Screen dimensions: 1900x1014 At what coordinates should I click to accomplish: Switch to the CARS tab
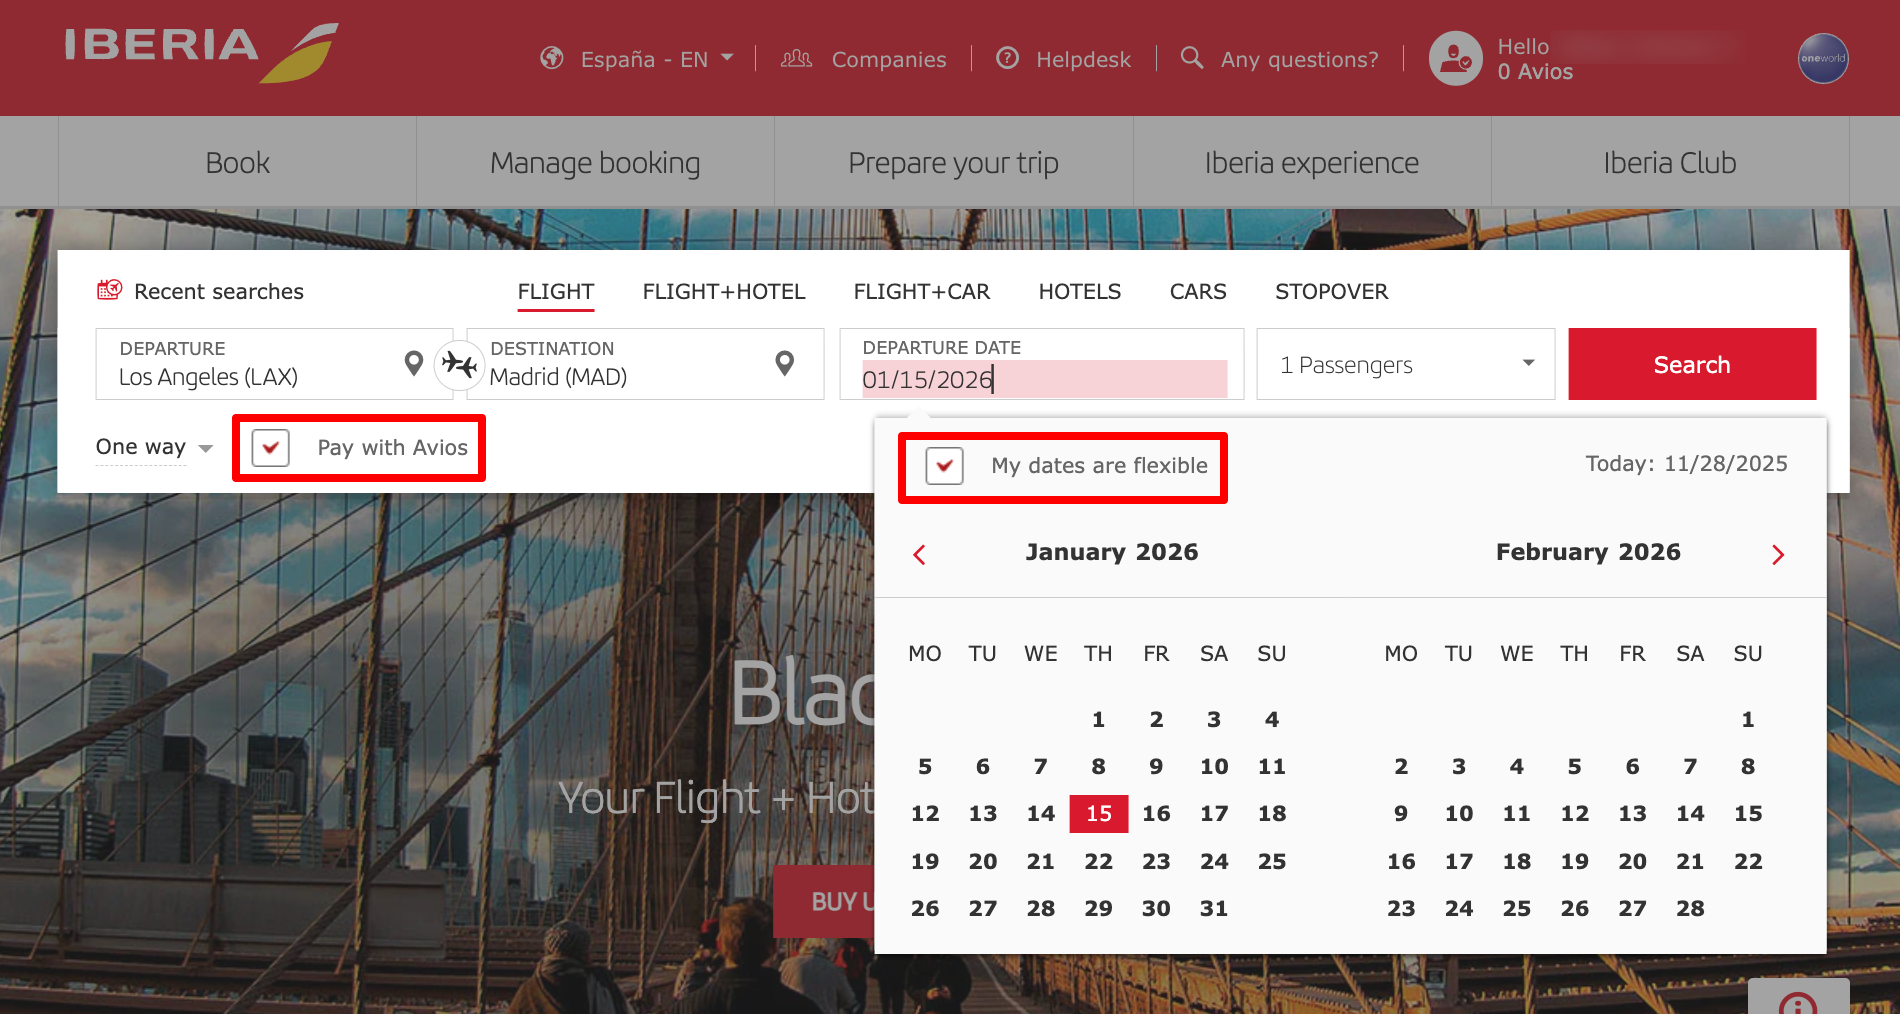pyautogui.click(x=1198, y=291)
